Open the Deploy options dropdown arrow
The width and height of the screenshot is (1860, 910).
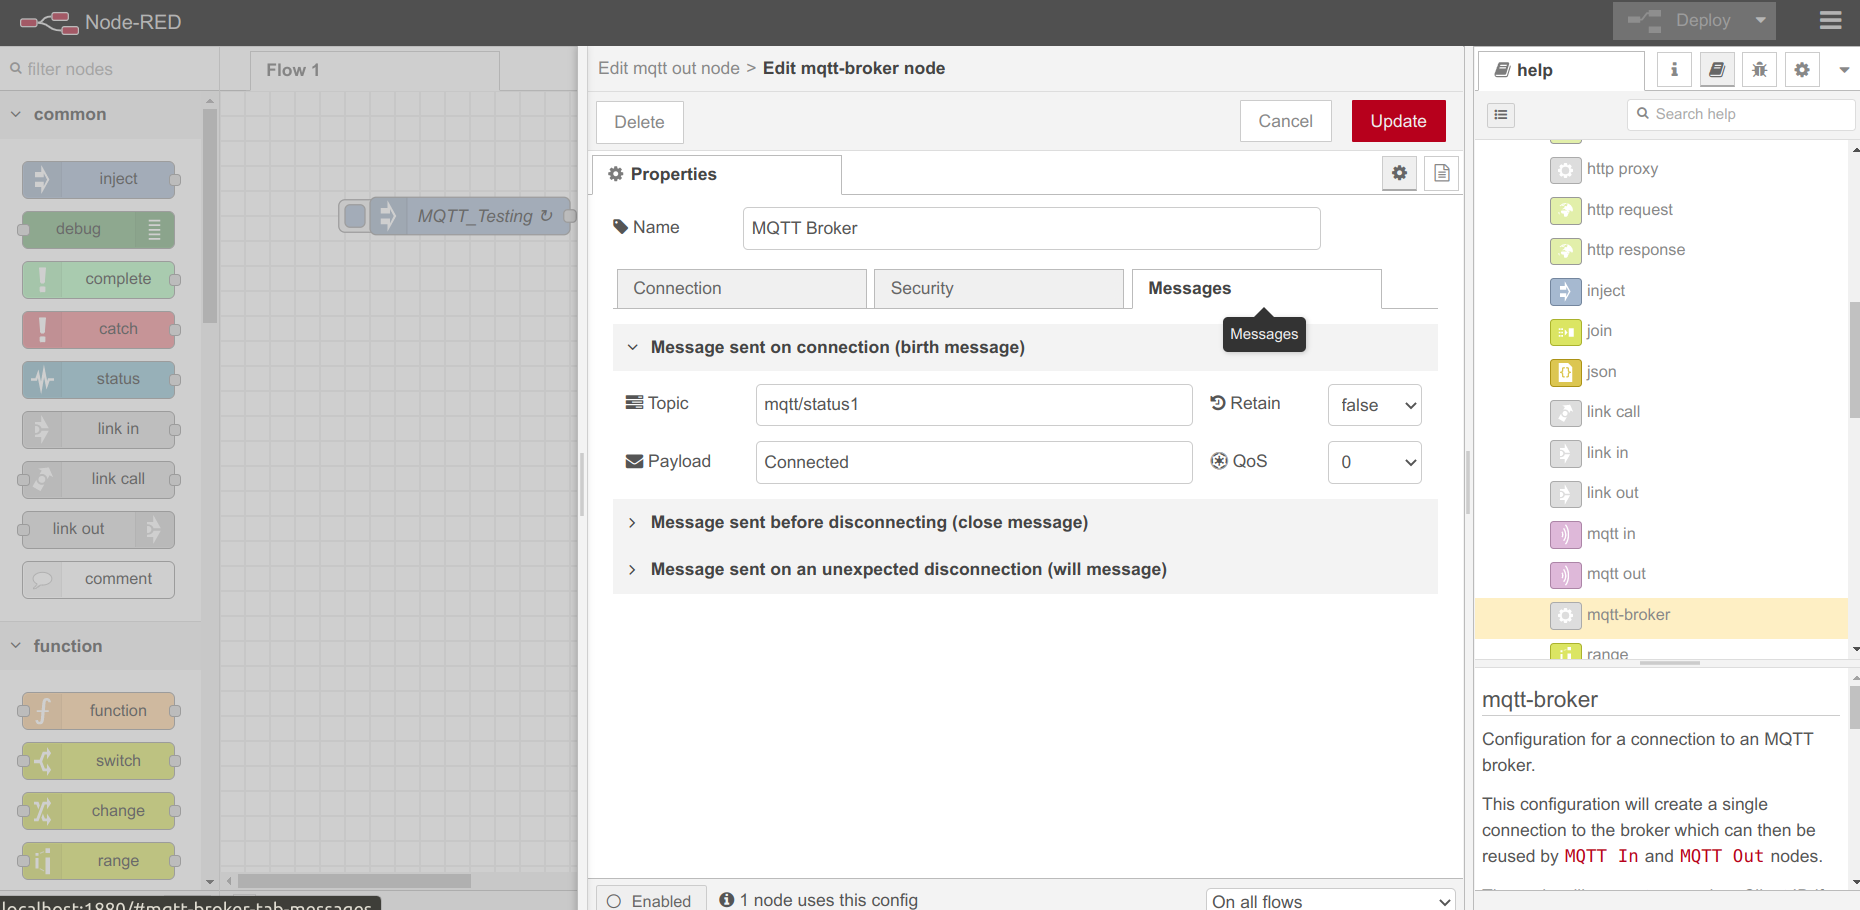(1761, 21)
